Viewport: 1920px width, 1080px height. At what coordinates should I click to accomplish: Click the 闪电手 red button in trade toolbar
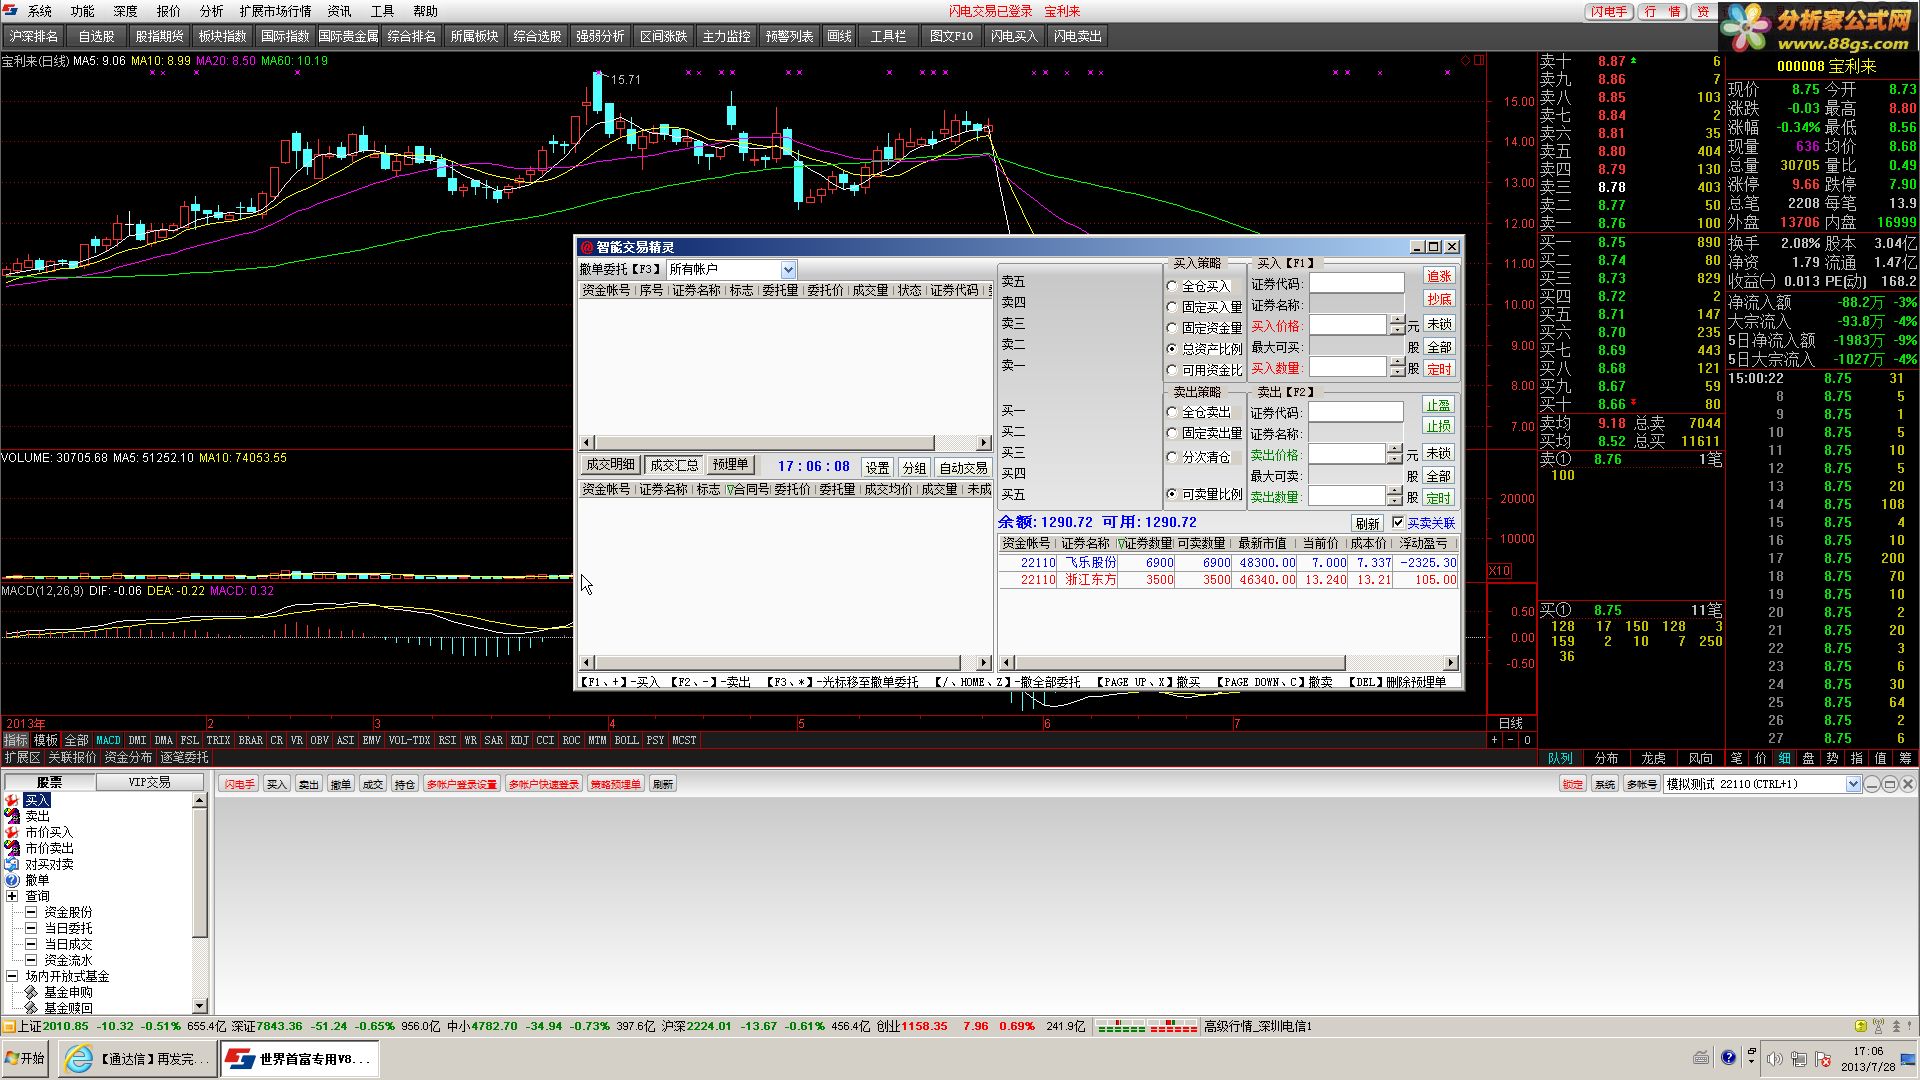[x=238, y=784]
